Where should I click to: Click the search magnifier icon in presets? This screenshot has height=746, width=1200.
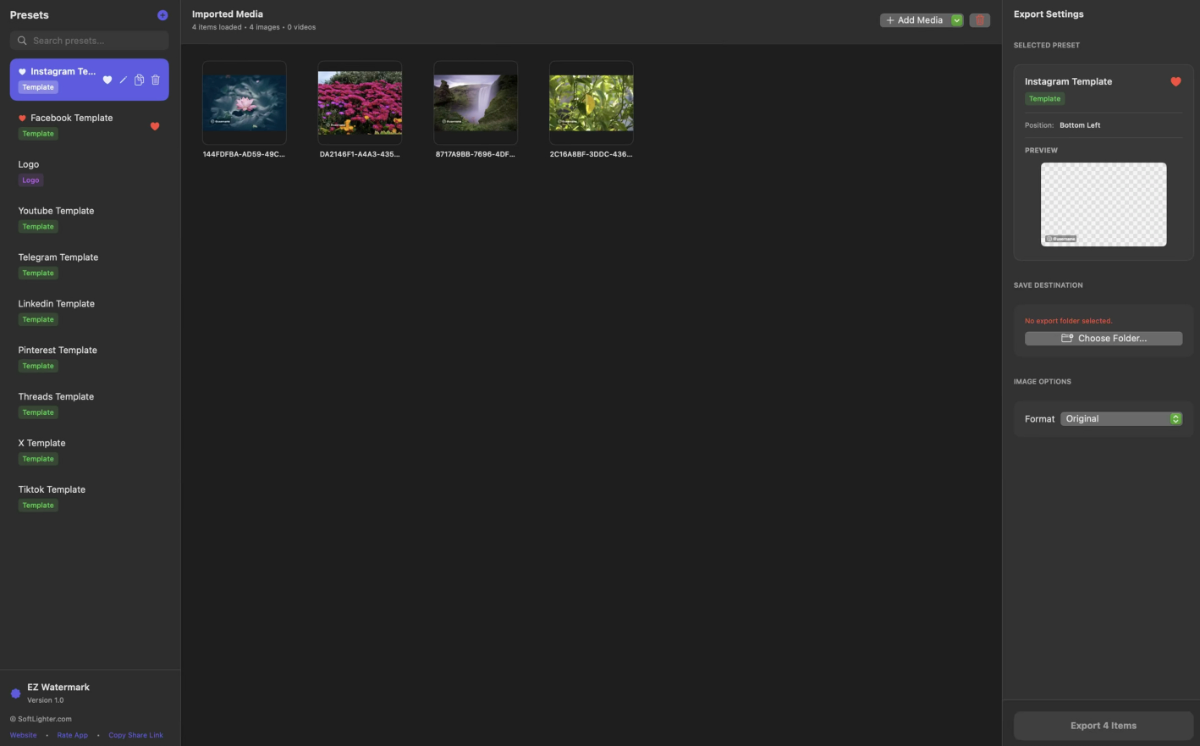click(x=22, y=41)
